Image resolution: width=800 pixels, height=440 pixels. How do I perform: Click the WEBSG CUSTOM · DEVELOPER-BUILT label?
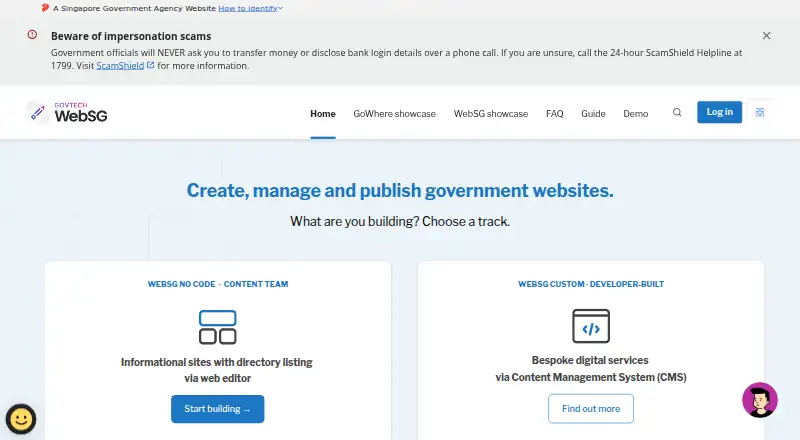[591, 284]
